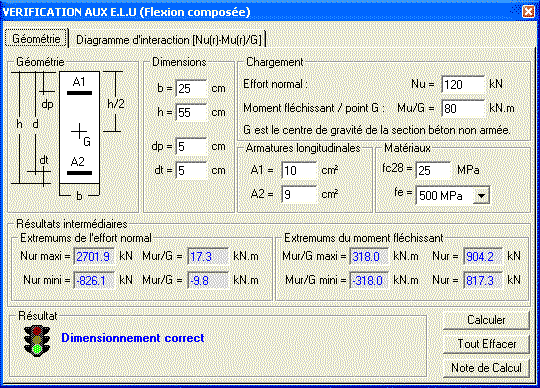Image resolution: width=540 pixels, height=388 pixels.
Task: Click the Extremums de l'effort normal heading
Action: 86,238
